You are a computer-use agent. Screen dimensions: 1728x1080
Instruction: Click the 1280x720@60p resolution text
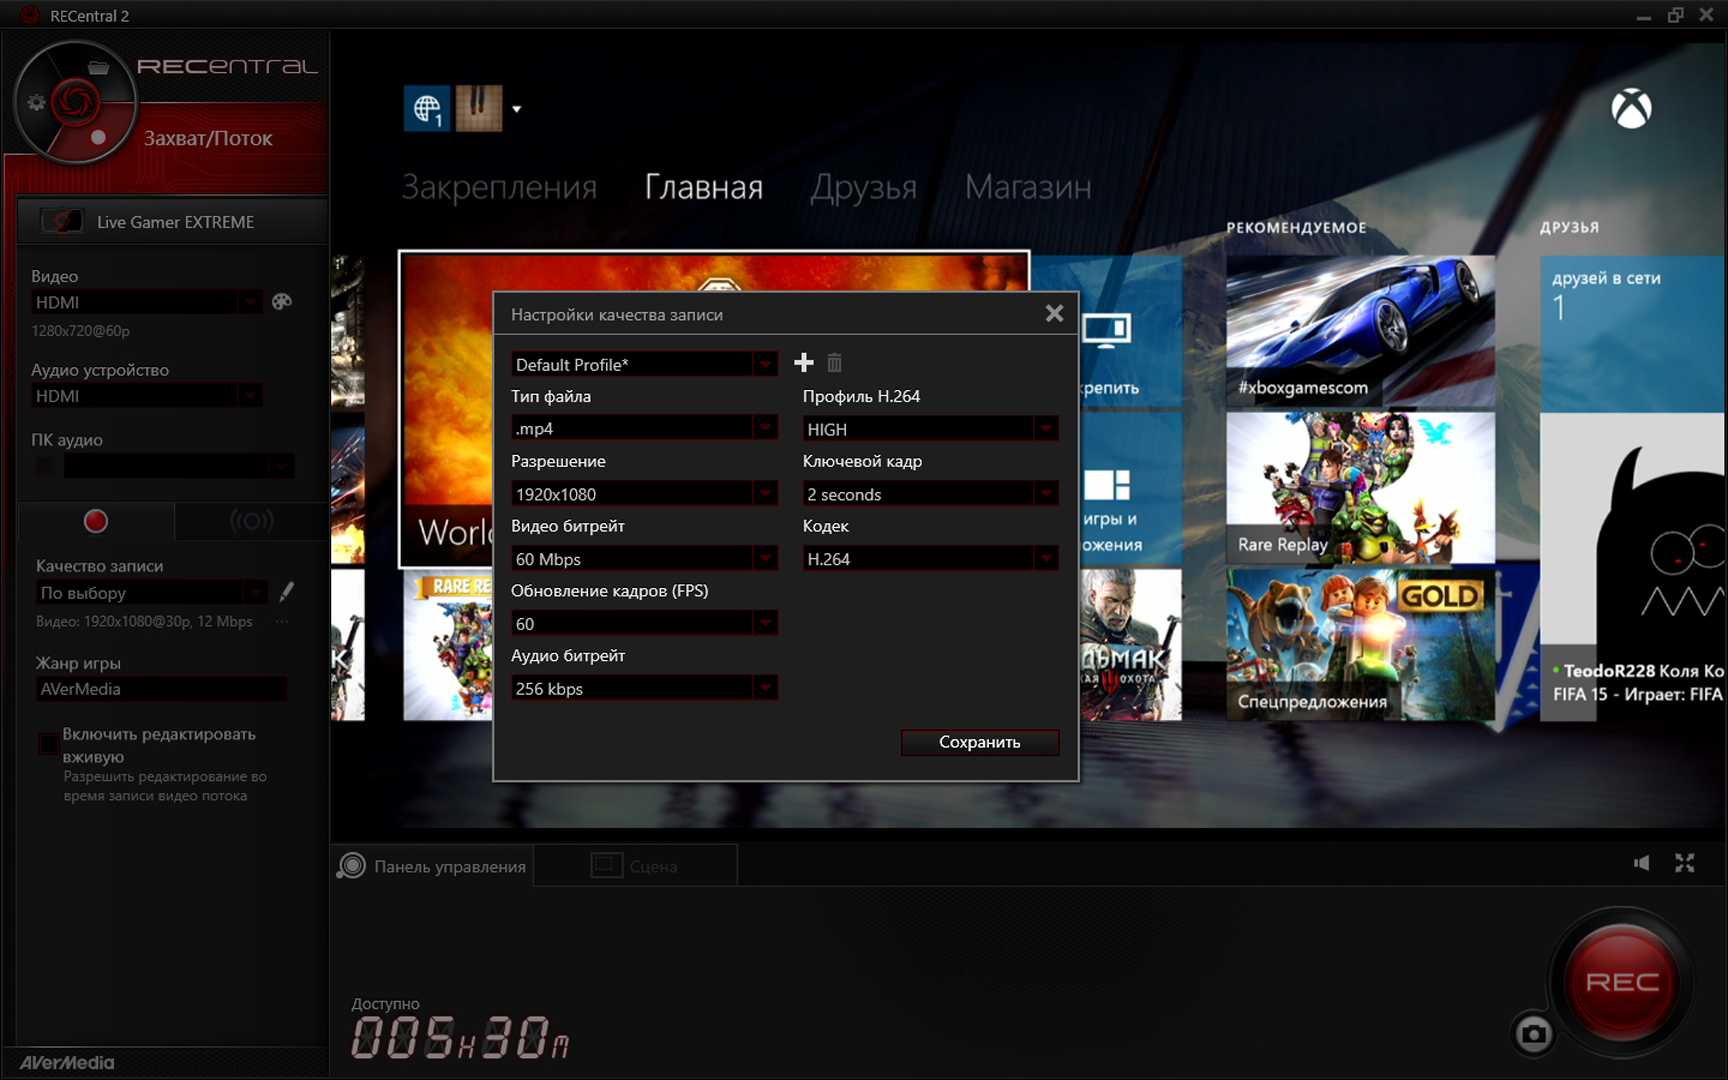pos(81,331)
